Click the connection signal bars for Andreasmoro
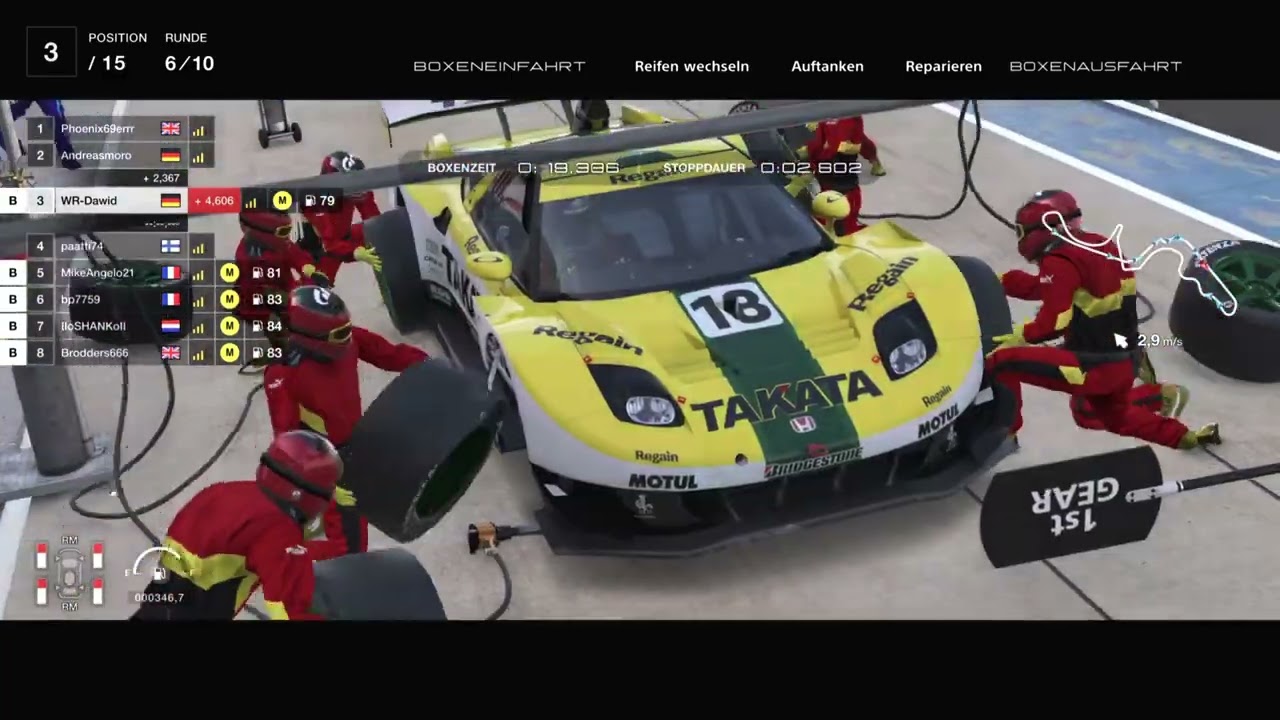 pos(198,156)
